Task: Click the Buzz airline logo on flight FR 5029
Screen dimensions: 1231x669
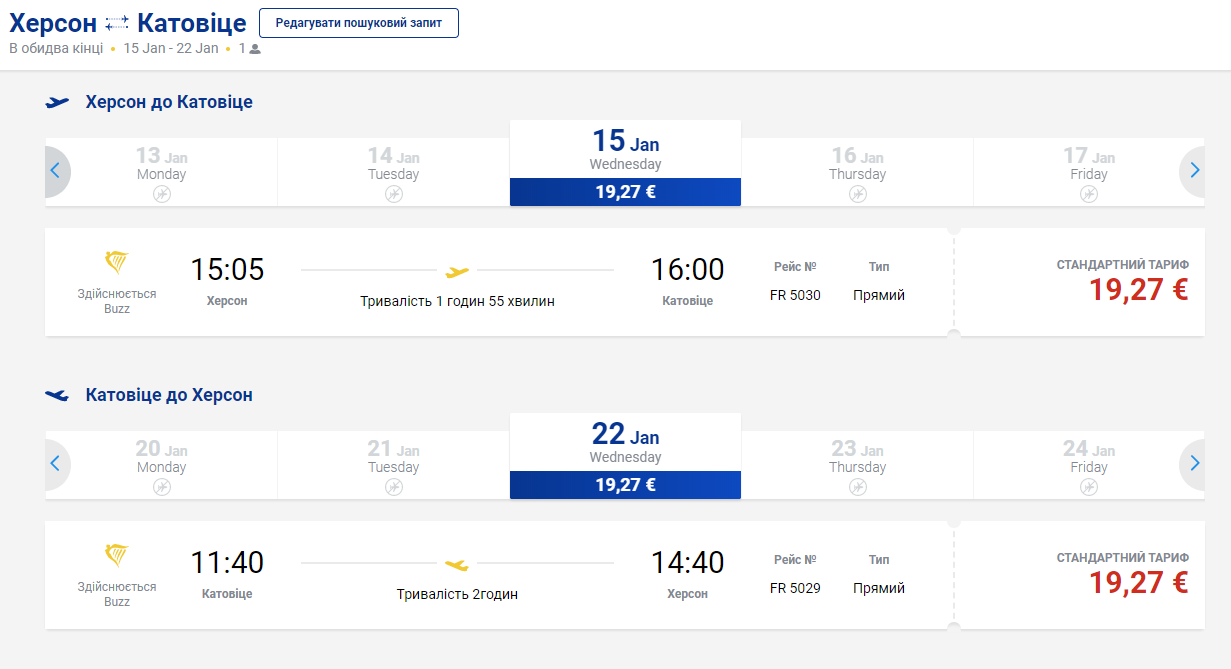Action: pos(117,556)
